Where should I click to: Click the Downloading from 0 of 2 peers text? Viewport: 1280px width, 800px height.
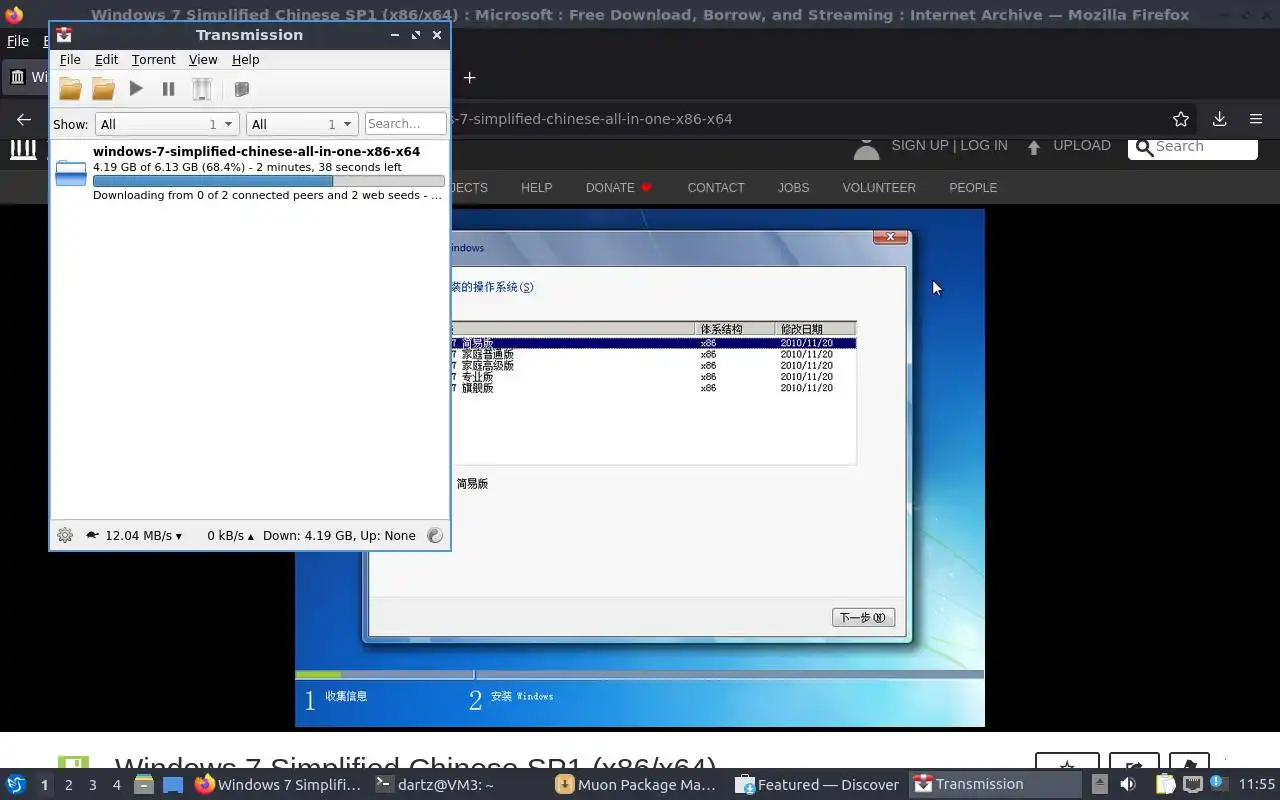(x=267, y=195)
